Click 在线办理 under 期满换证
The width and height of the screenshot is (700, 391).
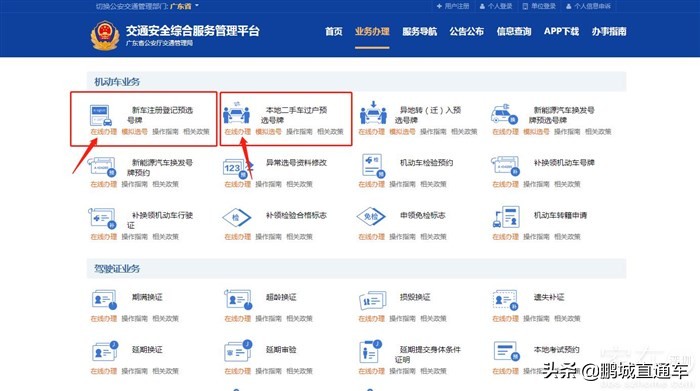click(104, 318)
